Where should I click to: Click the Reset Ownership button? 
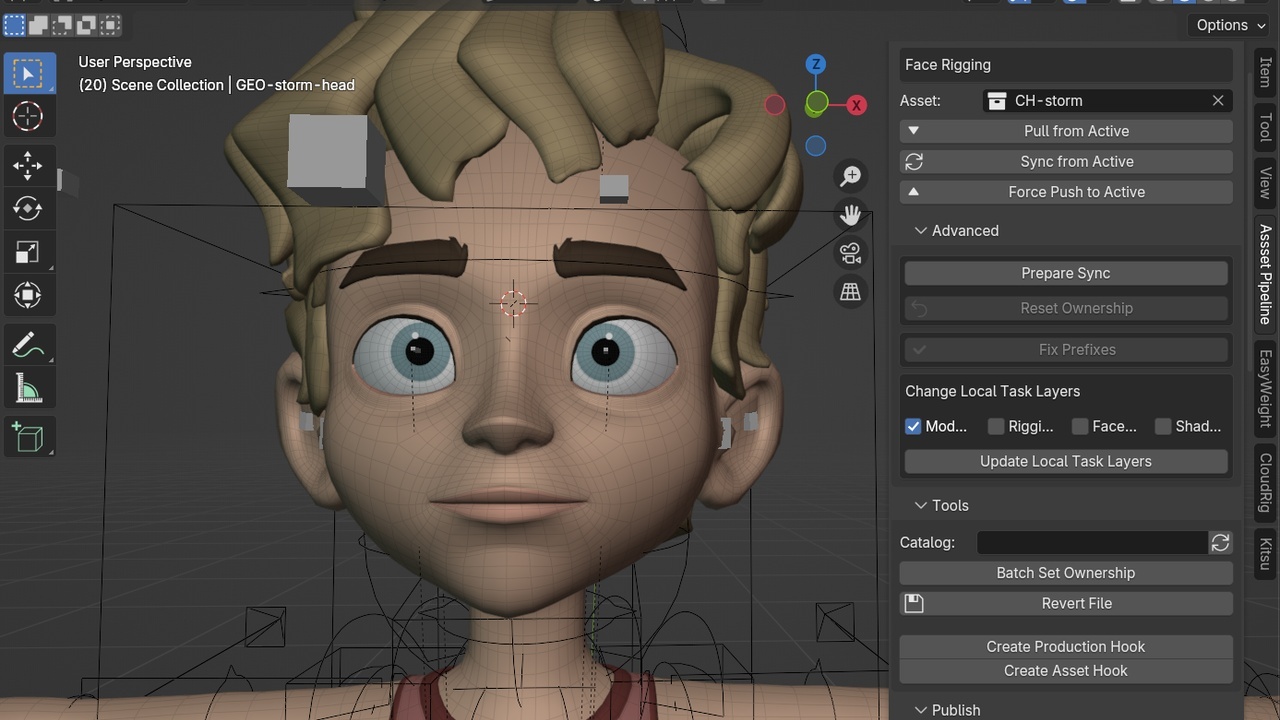pyautogui.click(x=1066, y=308)
